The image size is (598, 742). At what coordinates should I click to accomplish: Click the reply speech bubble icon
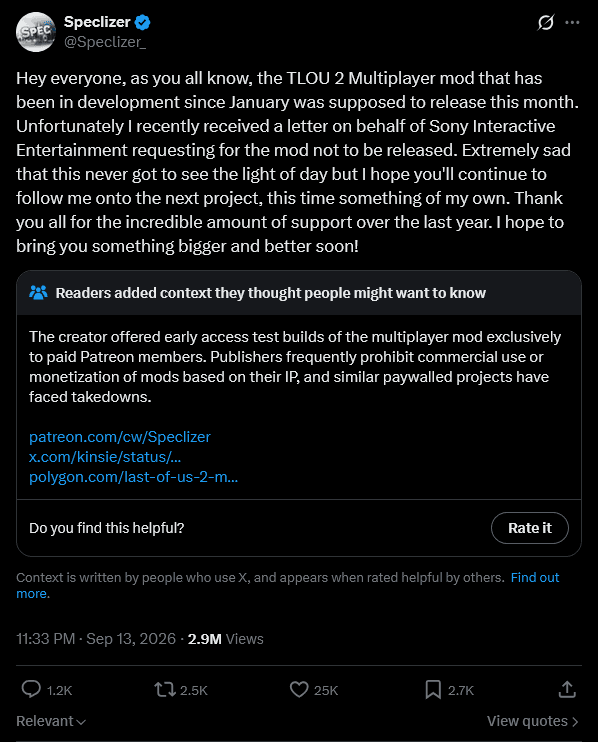pos(31,689)
